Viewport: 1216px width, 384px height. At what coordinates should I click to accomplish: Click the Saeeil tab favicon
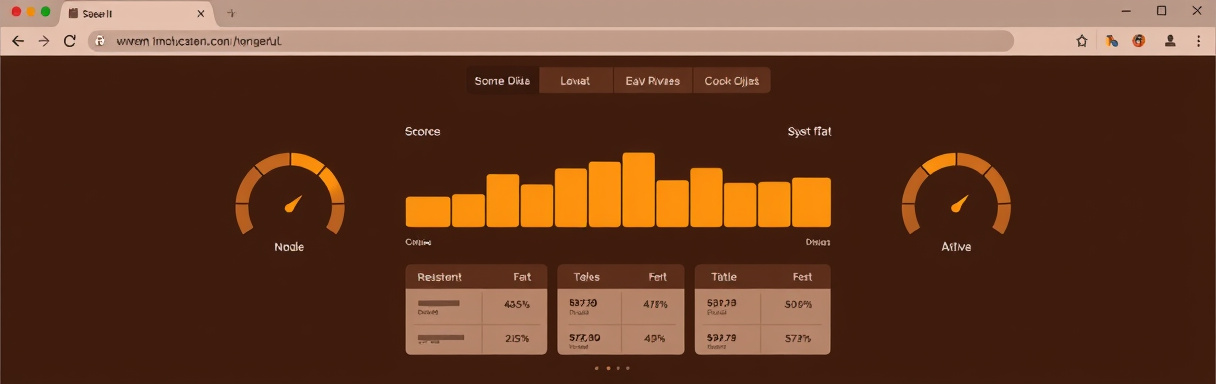(x=73, y=14)
